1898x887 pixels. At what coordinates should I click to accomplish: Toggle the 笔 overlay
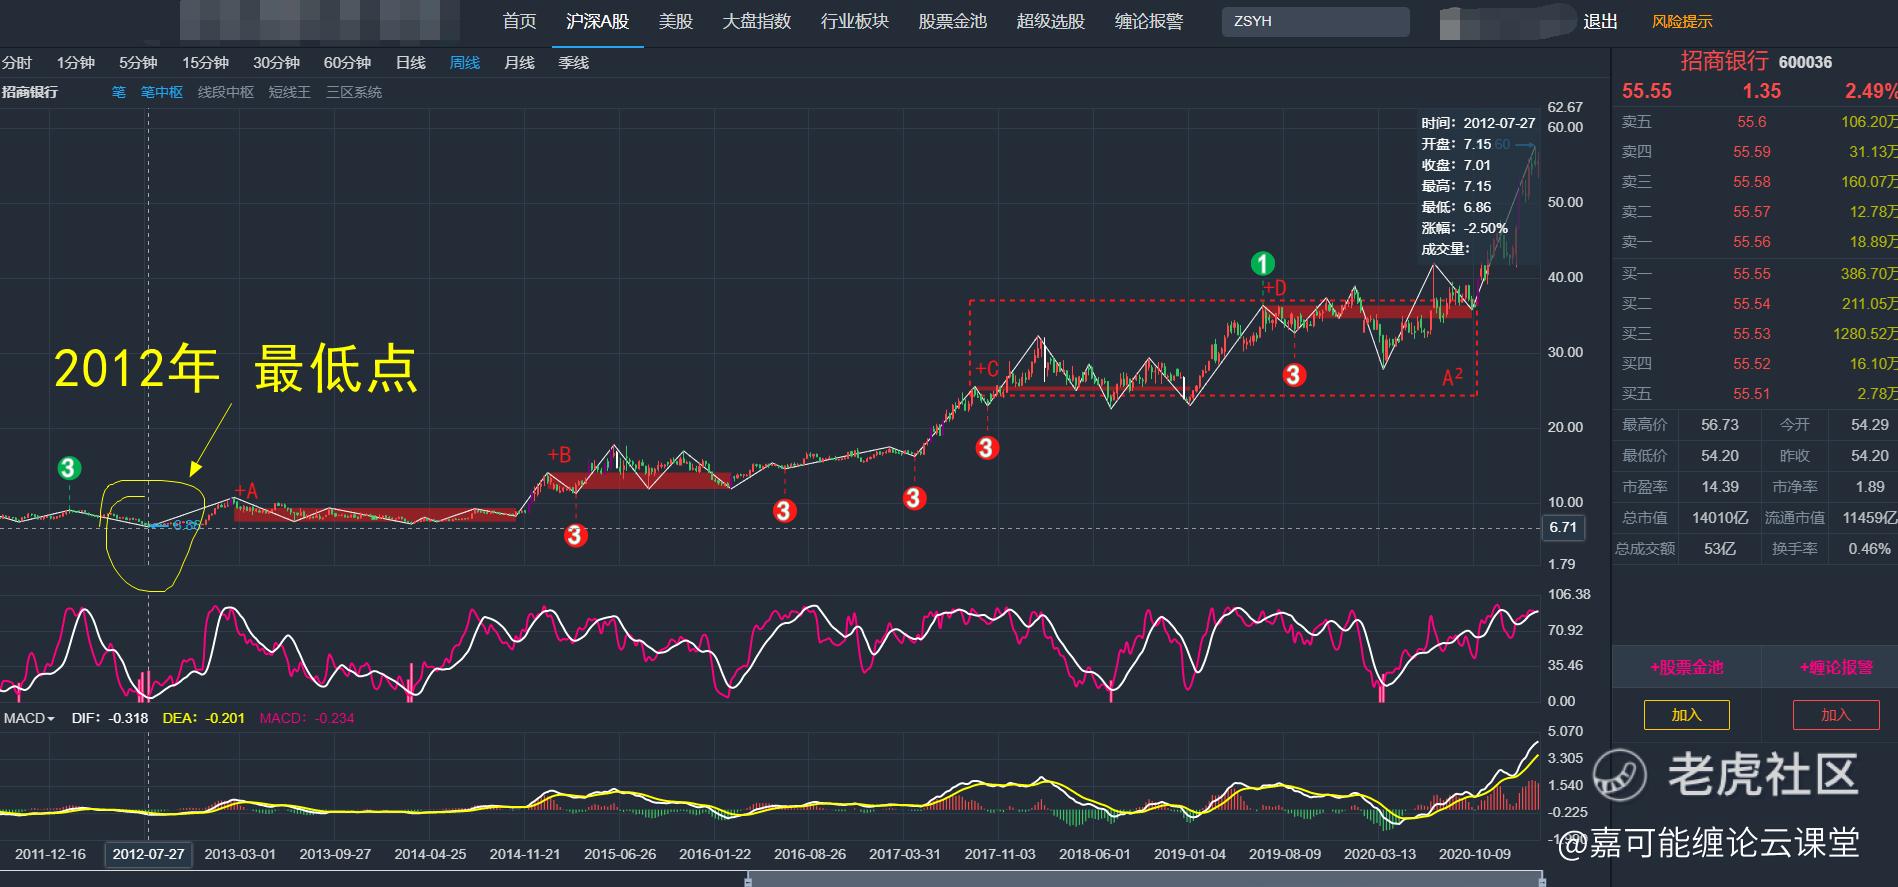tap(119, 92)
